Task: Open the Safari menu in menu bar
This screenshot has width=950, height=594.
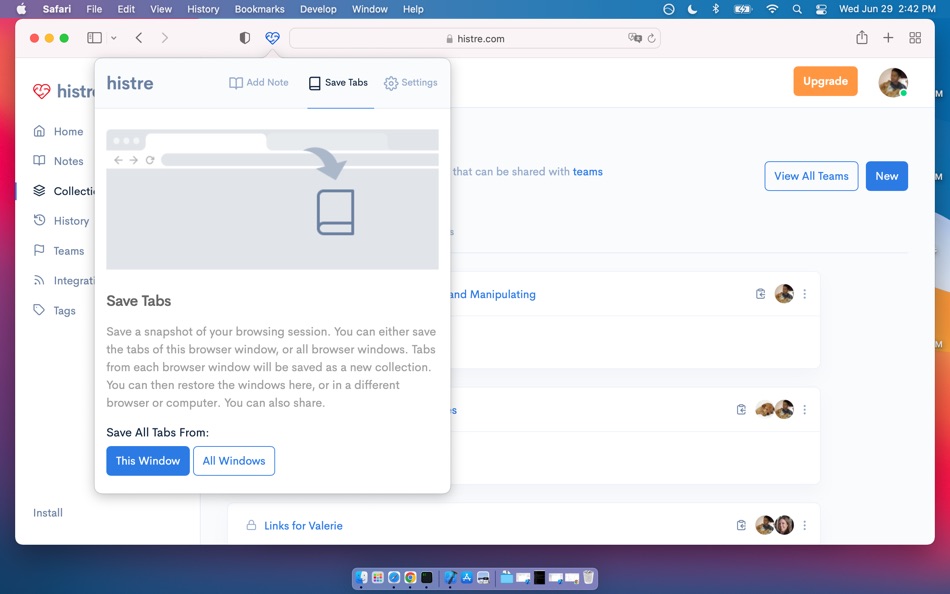Action: click(56, 9)
